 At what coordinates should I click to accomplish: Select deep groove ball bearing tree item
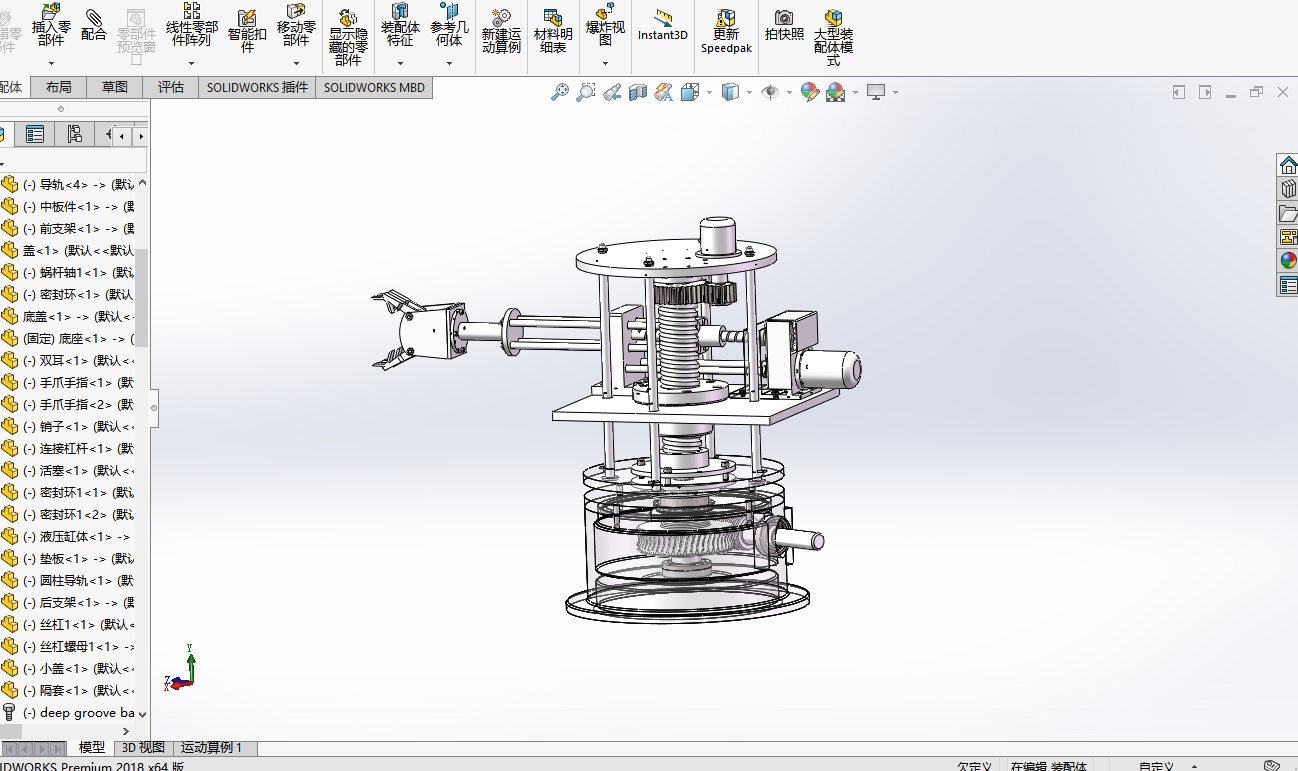(68, 713)
